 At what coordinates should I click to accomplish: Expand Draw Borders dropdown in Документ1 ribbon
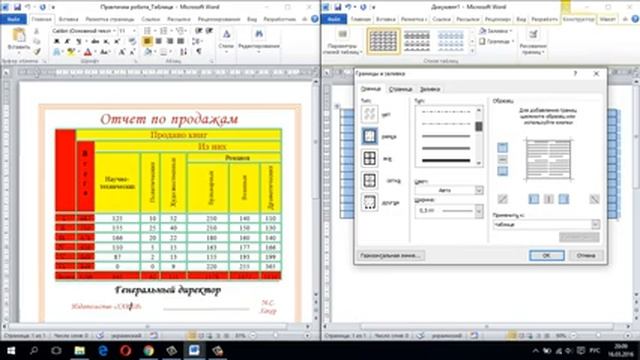(533, 42)
